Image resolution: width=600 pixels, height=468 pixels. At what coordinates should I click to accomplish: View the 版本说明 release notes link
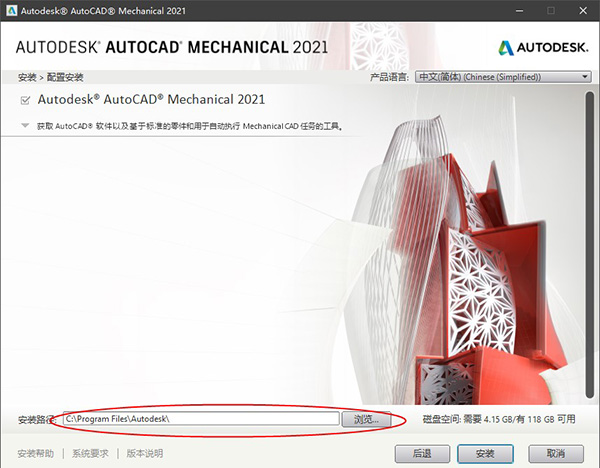click(x=145, y=454)
